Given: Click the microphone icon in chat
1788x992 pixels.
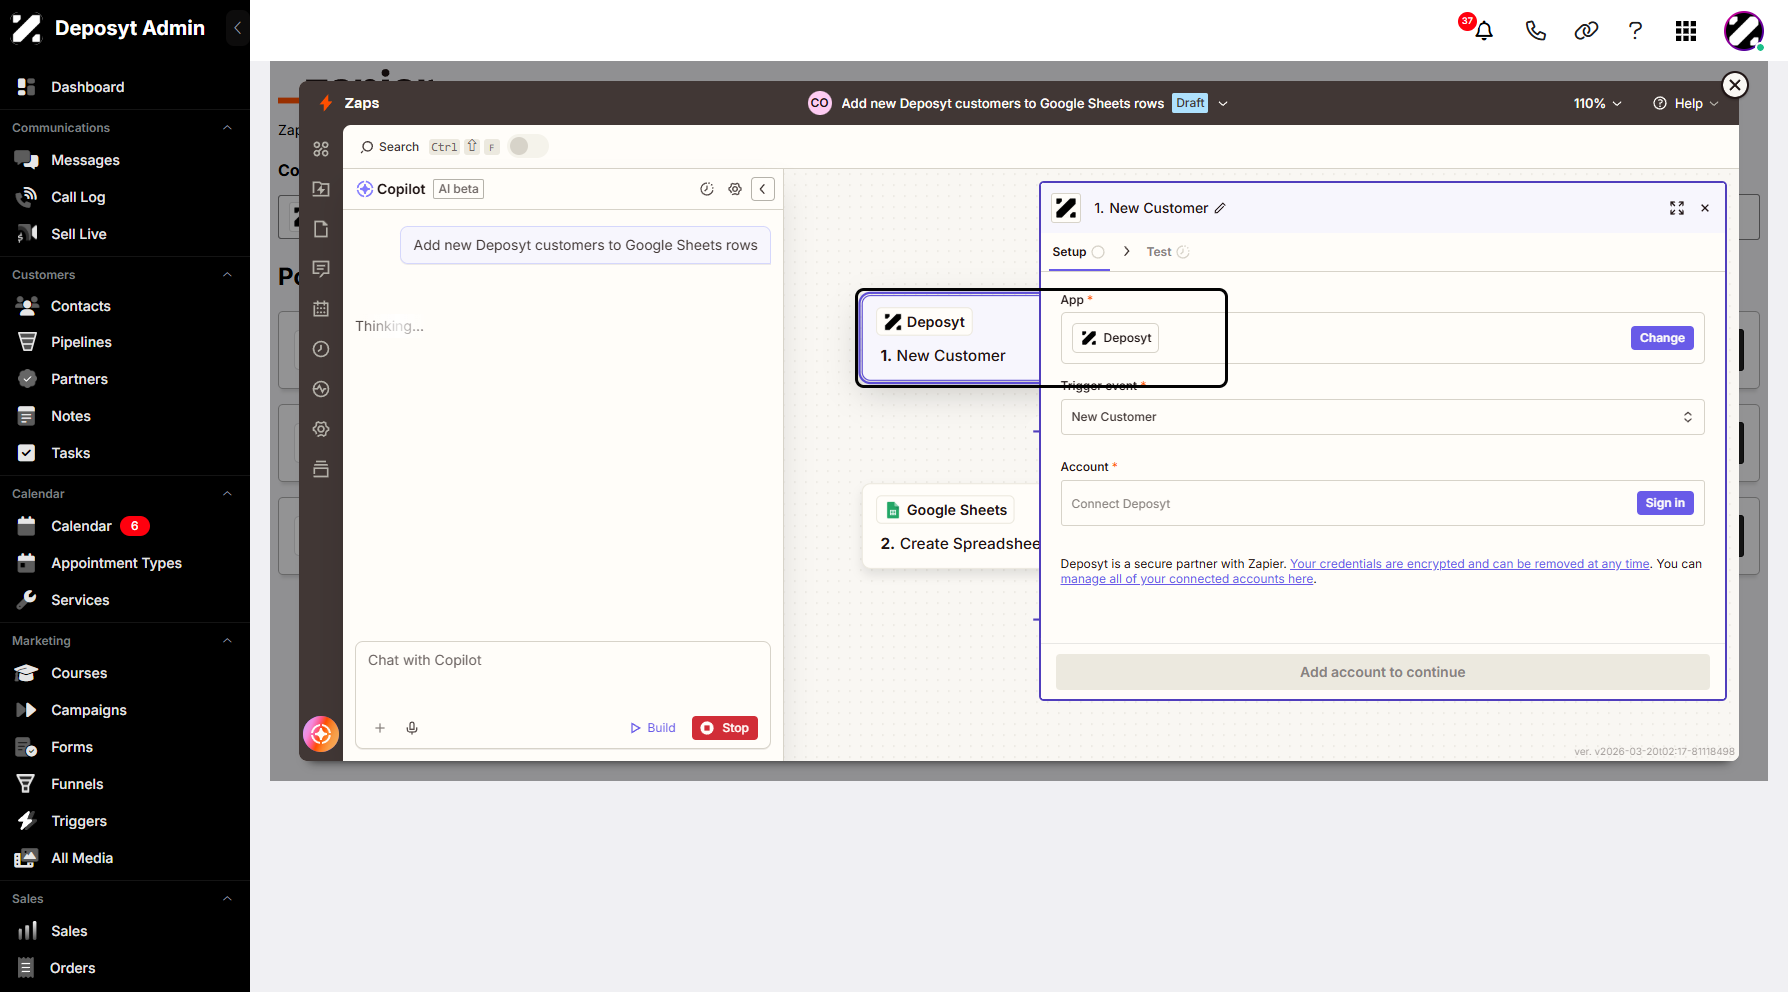Looking at the screenshot, I should click(x=412, y=728).
